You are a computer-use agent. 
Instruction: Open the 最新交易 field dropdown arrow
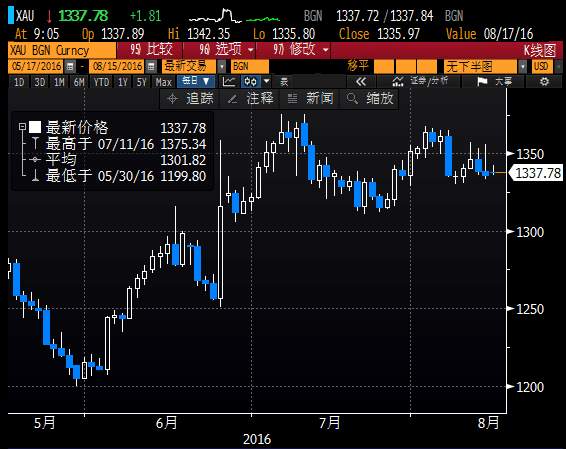coord(222,66)
